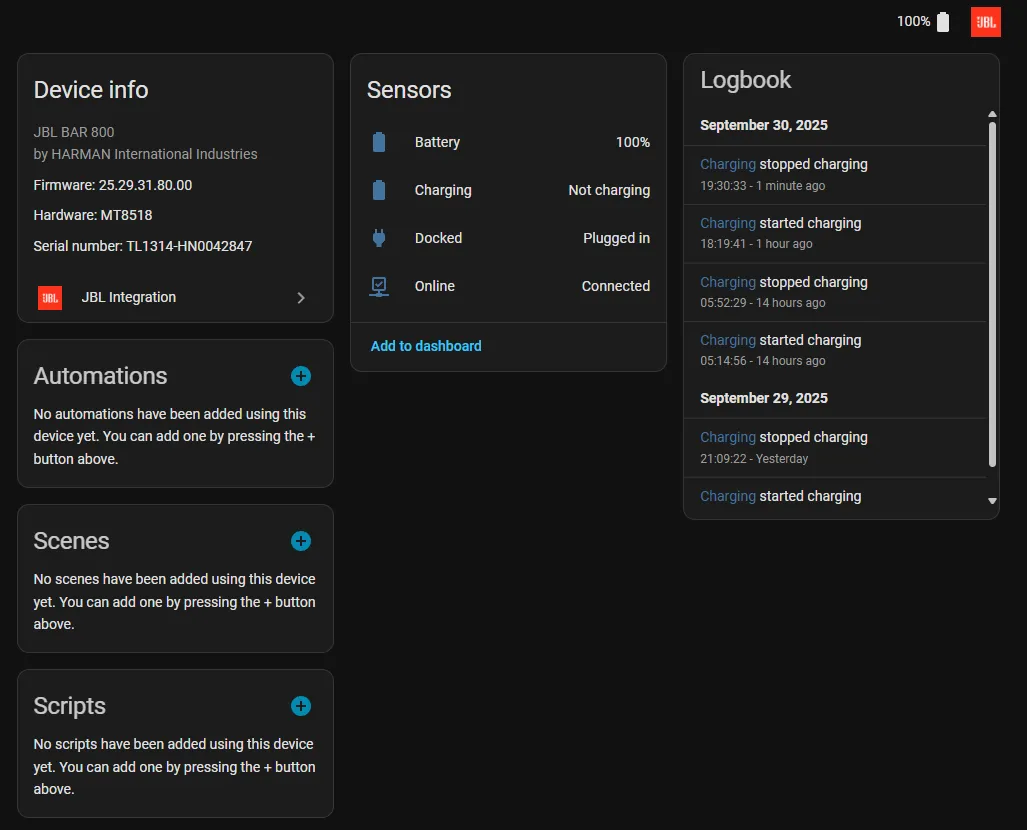Open the JBL Integration row
Image resolution: width=1027 pixels, height=830 pixels.
[175, 297]
